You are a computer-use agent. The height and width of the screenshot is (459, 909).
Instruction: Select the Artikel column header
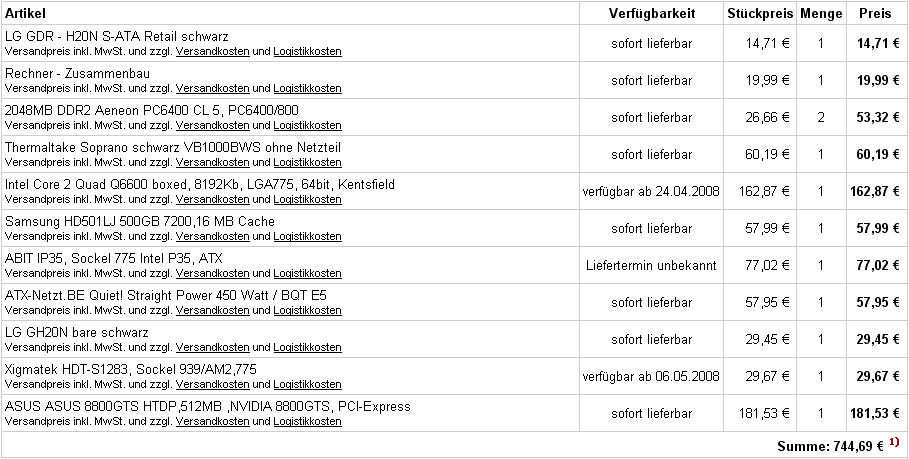click(x=26, y=13)
